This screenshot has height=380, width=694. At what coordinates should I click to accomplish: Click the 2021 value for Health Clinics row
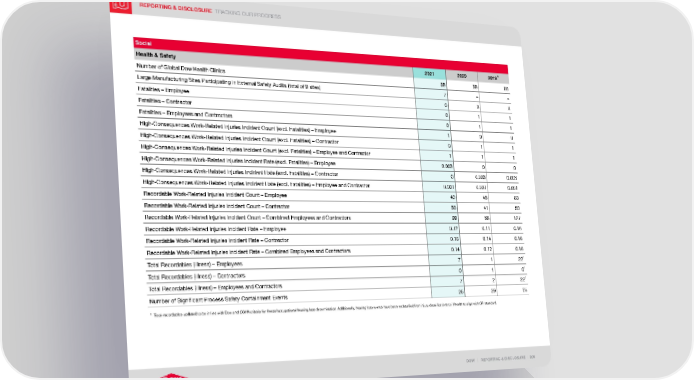coord(442,84)
